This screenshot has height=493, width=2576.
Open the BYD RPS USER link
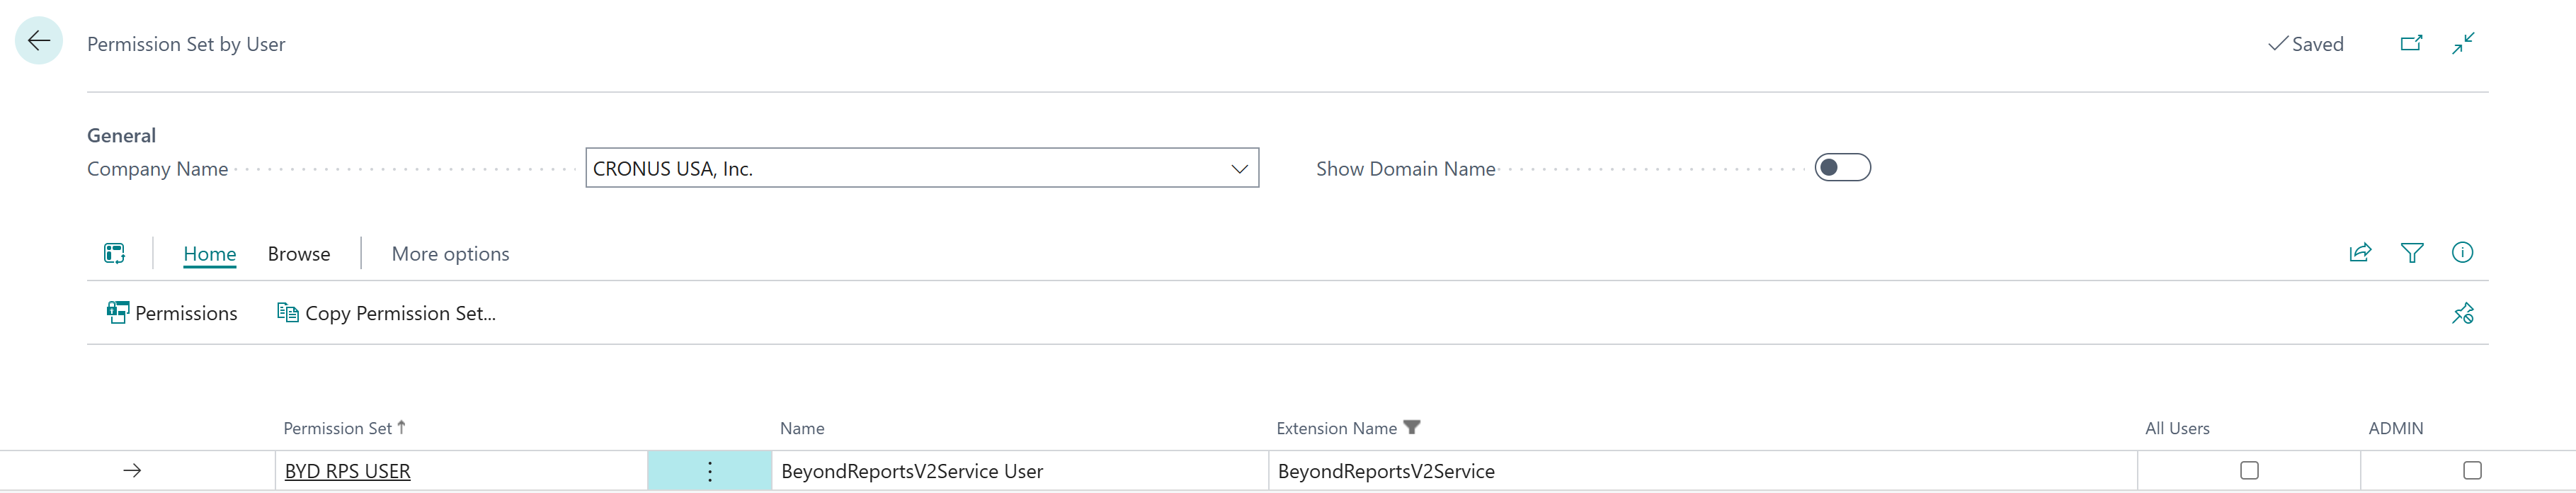347,472
